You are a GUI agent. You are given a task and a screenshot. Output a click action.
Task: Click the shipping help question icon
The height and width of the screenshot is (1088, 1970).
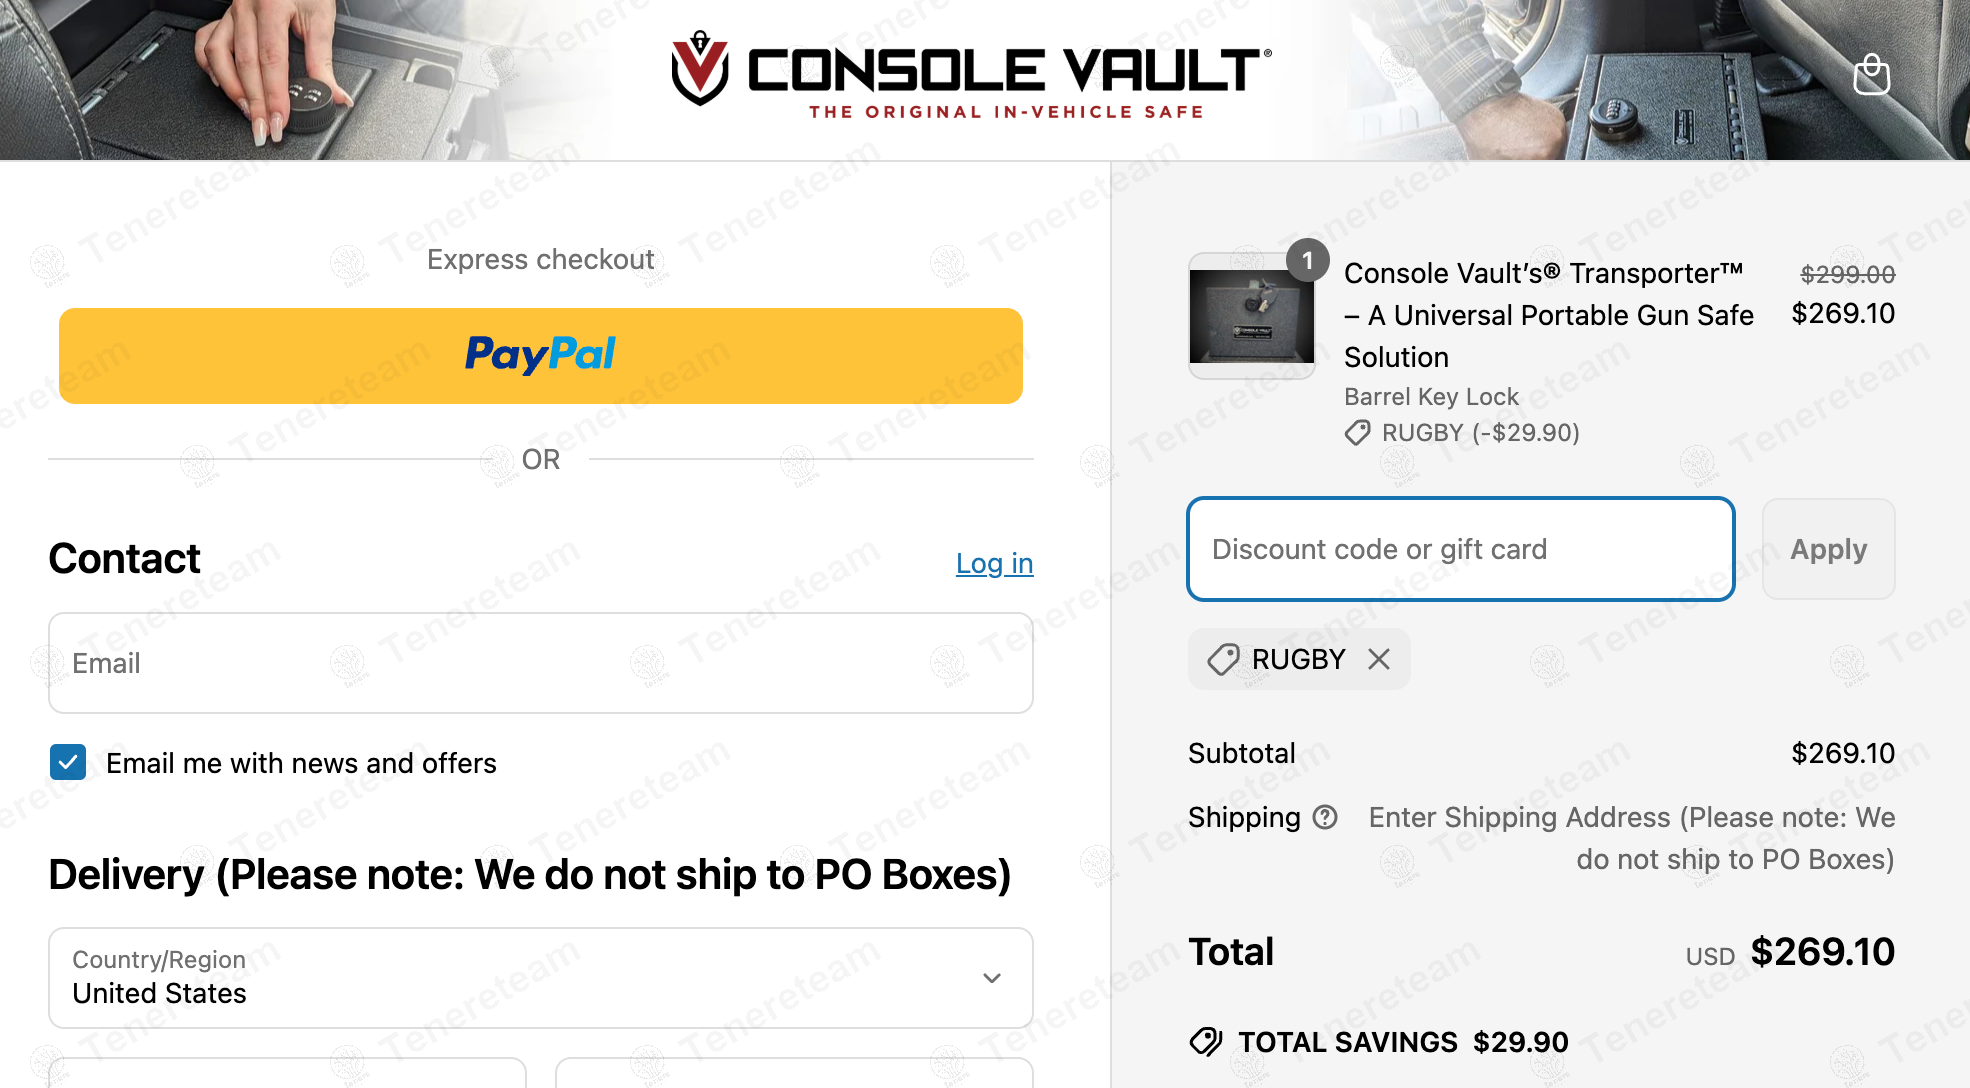coord(1325,818)
